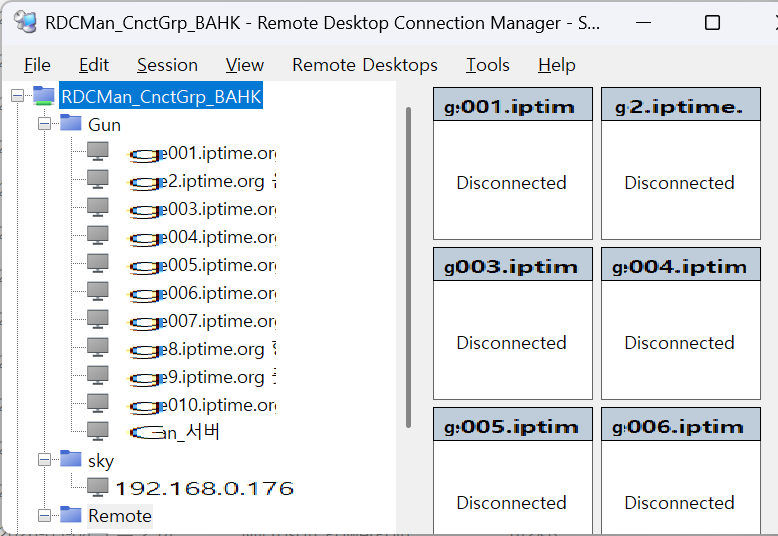Click the g001.iptim thumbnail title bar
Viewport: 778px width, 536px height.
tap(513, 104)
